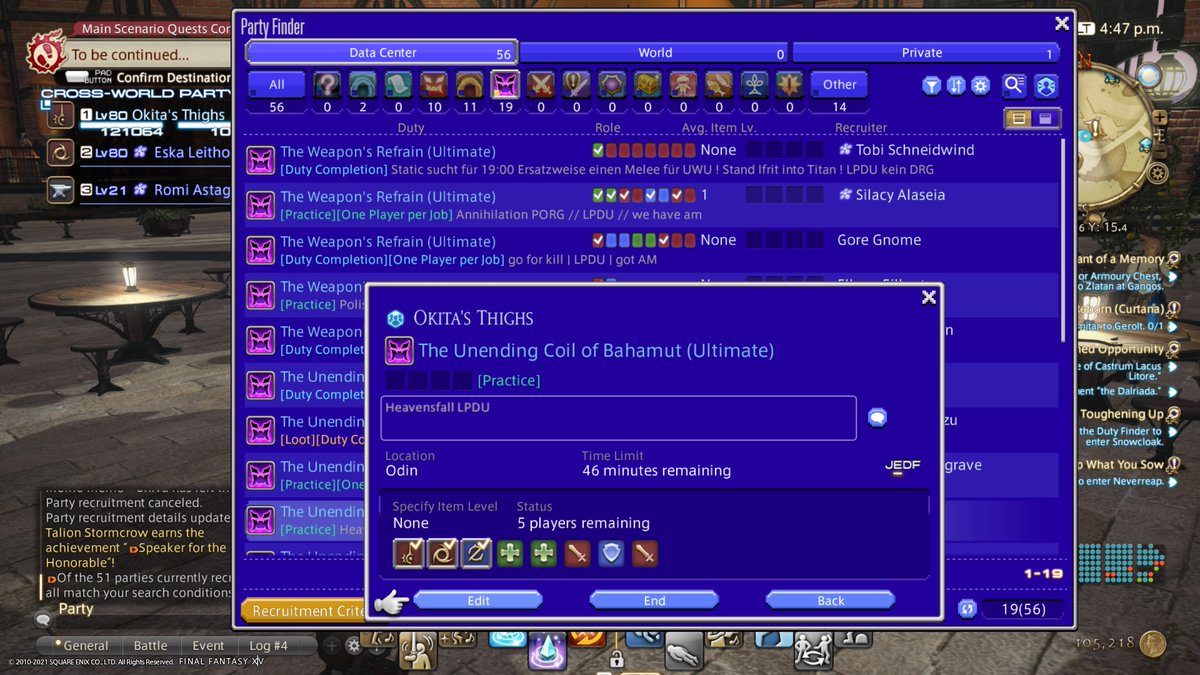Click the '5 players remaining' status
This screenshot has width=1200, height=675.
pyautogui.click(x=583, y=523)
